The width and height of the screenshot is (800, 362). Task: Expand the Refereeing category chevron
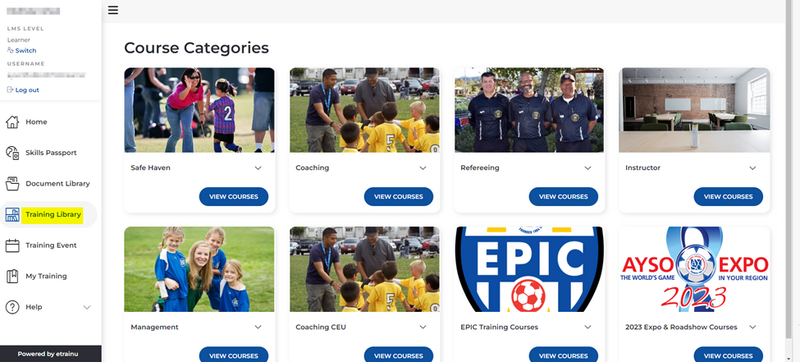click(588, 168)
